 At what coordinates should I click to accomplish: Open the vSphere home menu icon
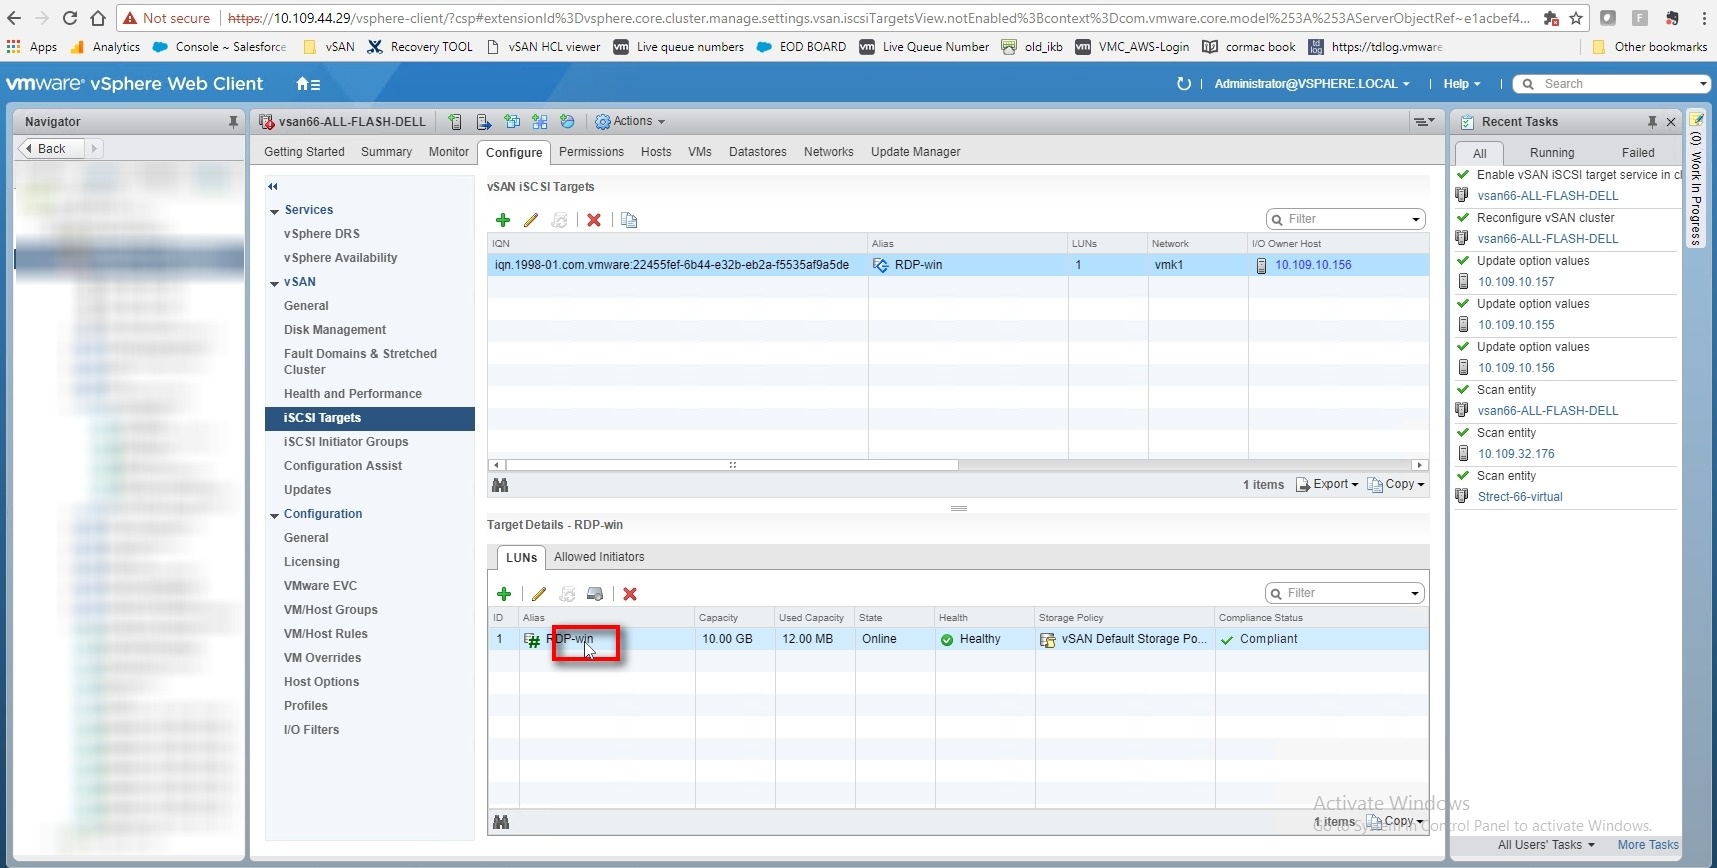tap(308, 84)
